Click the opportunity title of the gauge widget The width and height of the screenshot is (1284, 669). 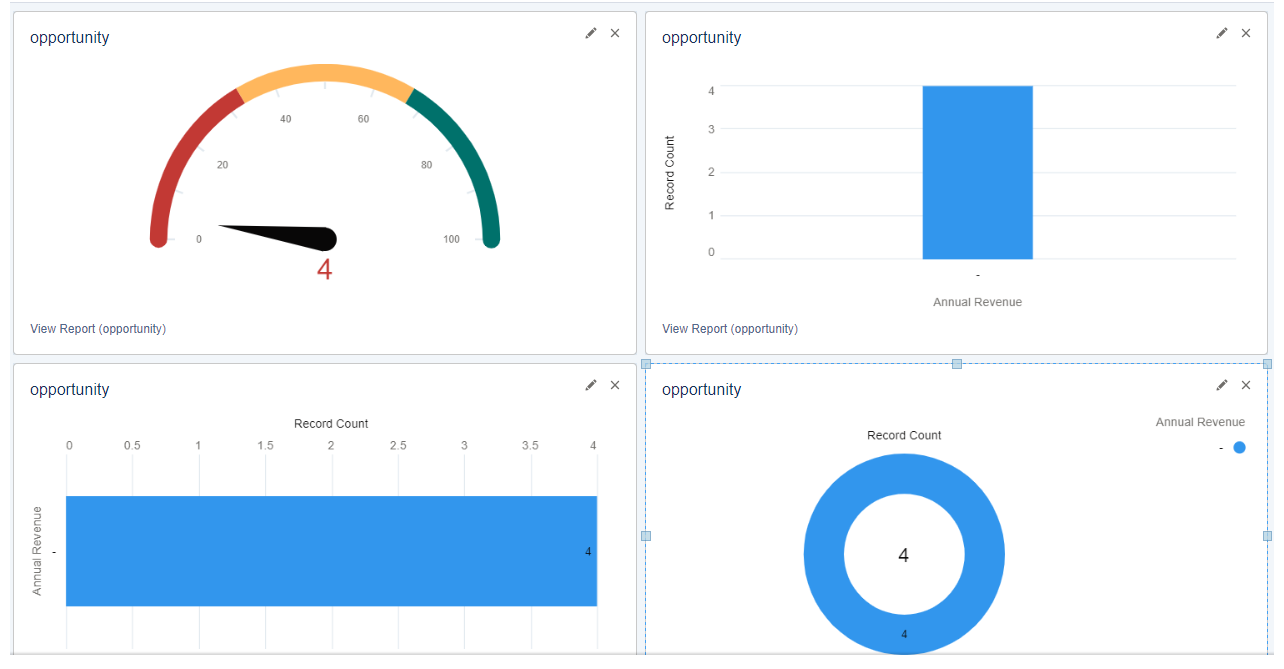69,37
